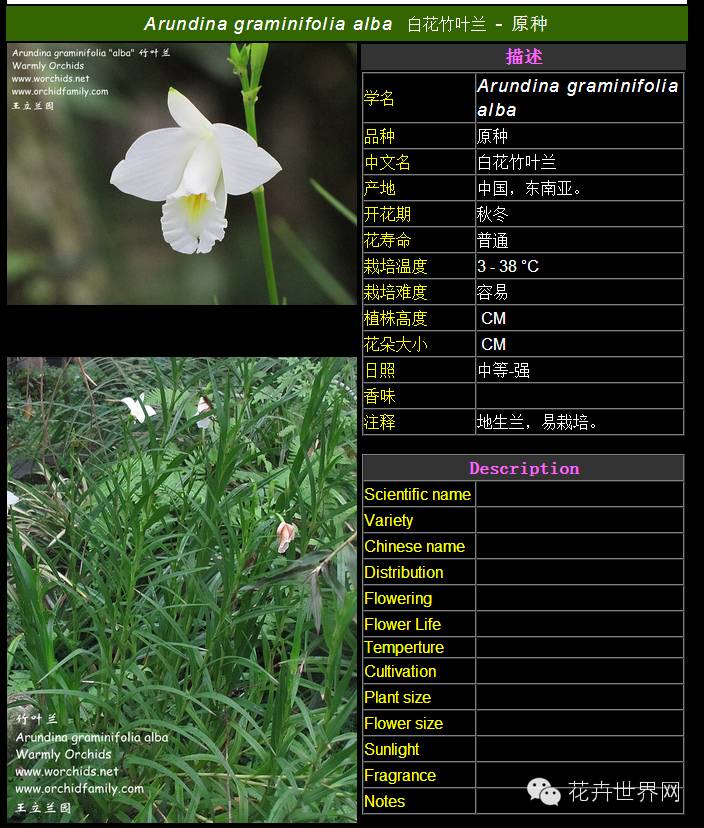Click the empty Sunlight value field
Image resolution: width=704 pixels, height=828 pixels.
tap(579, 749)
